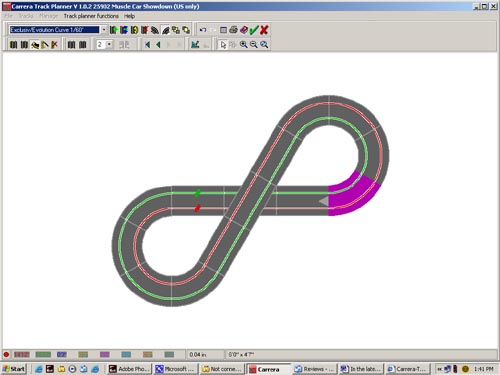Open the Help menu

tap(129, 16)
